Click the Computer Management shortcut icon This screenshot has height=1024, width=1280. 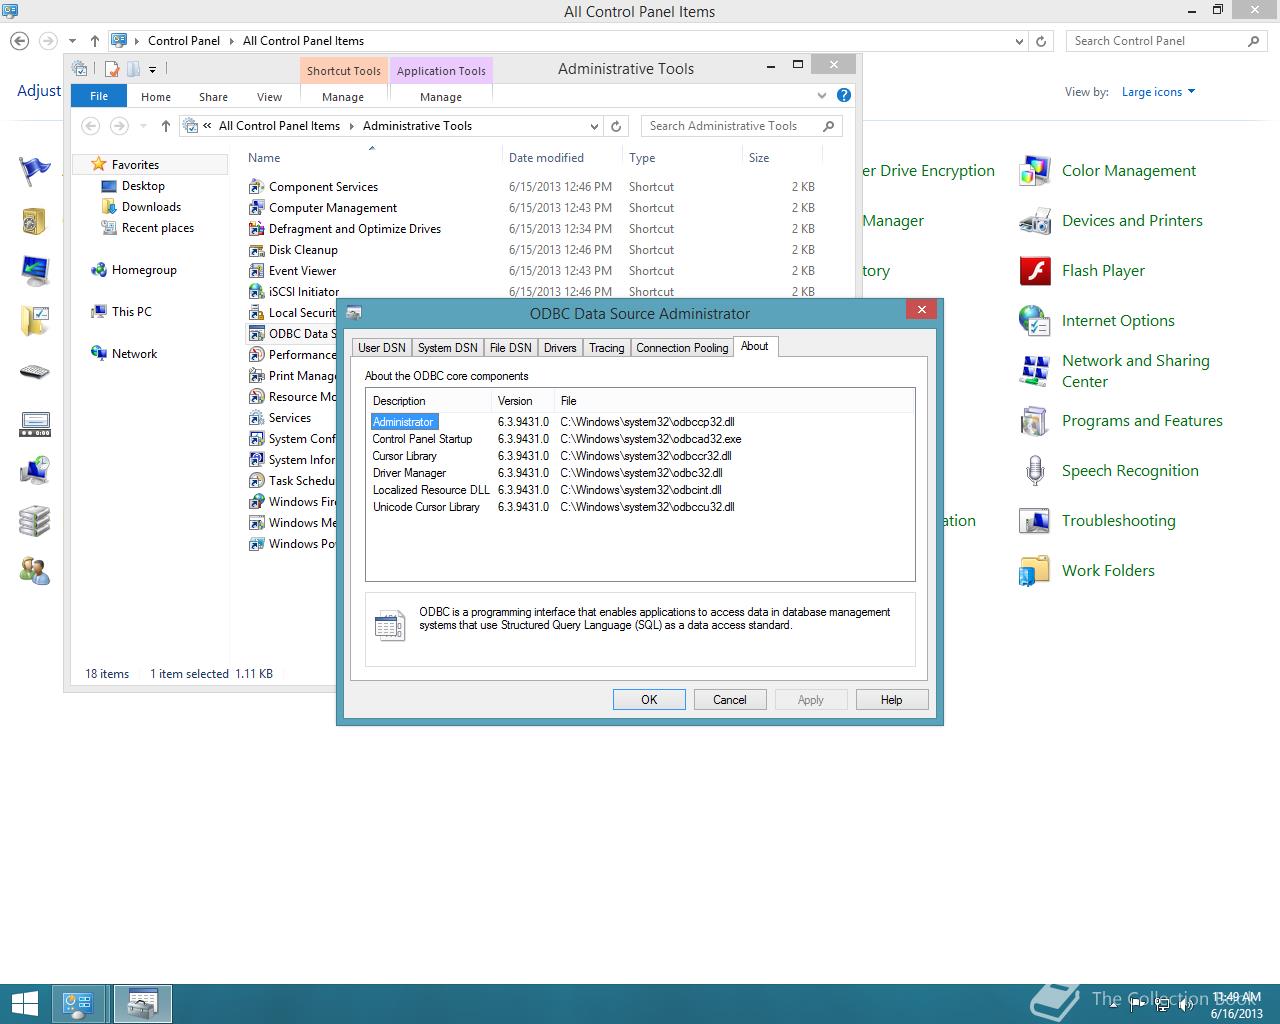click(x=256, y=208)
